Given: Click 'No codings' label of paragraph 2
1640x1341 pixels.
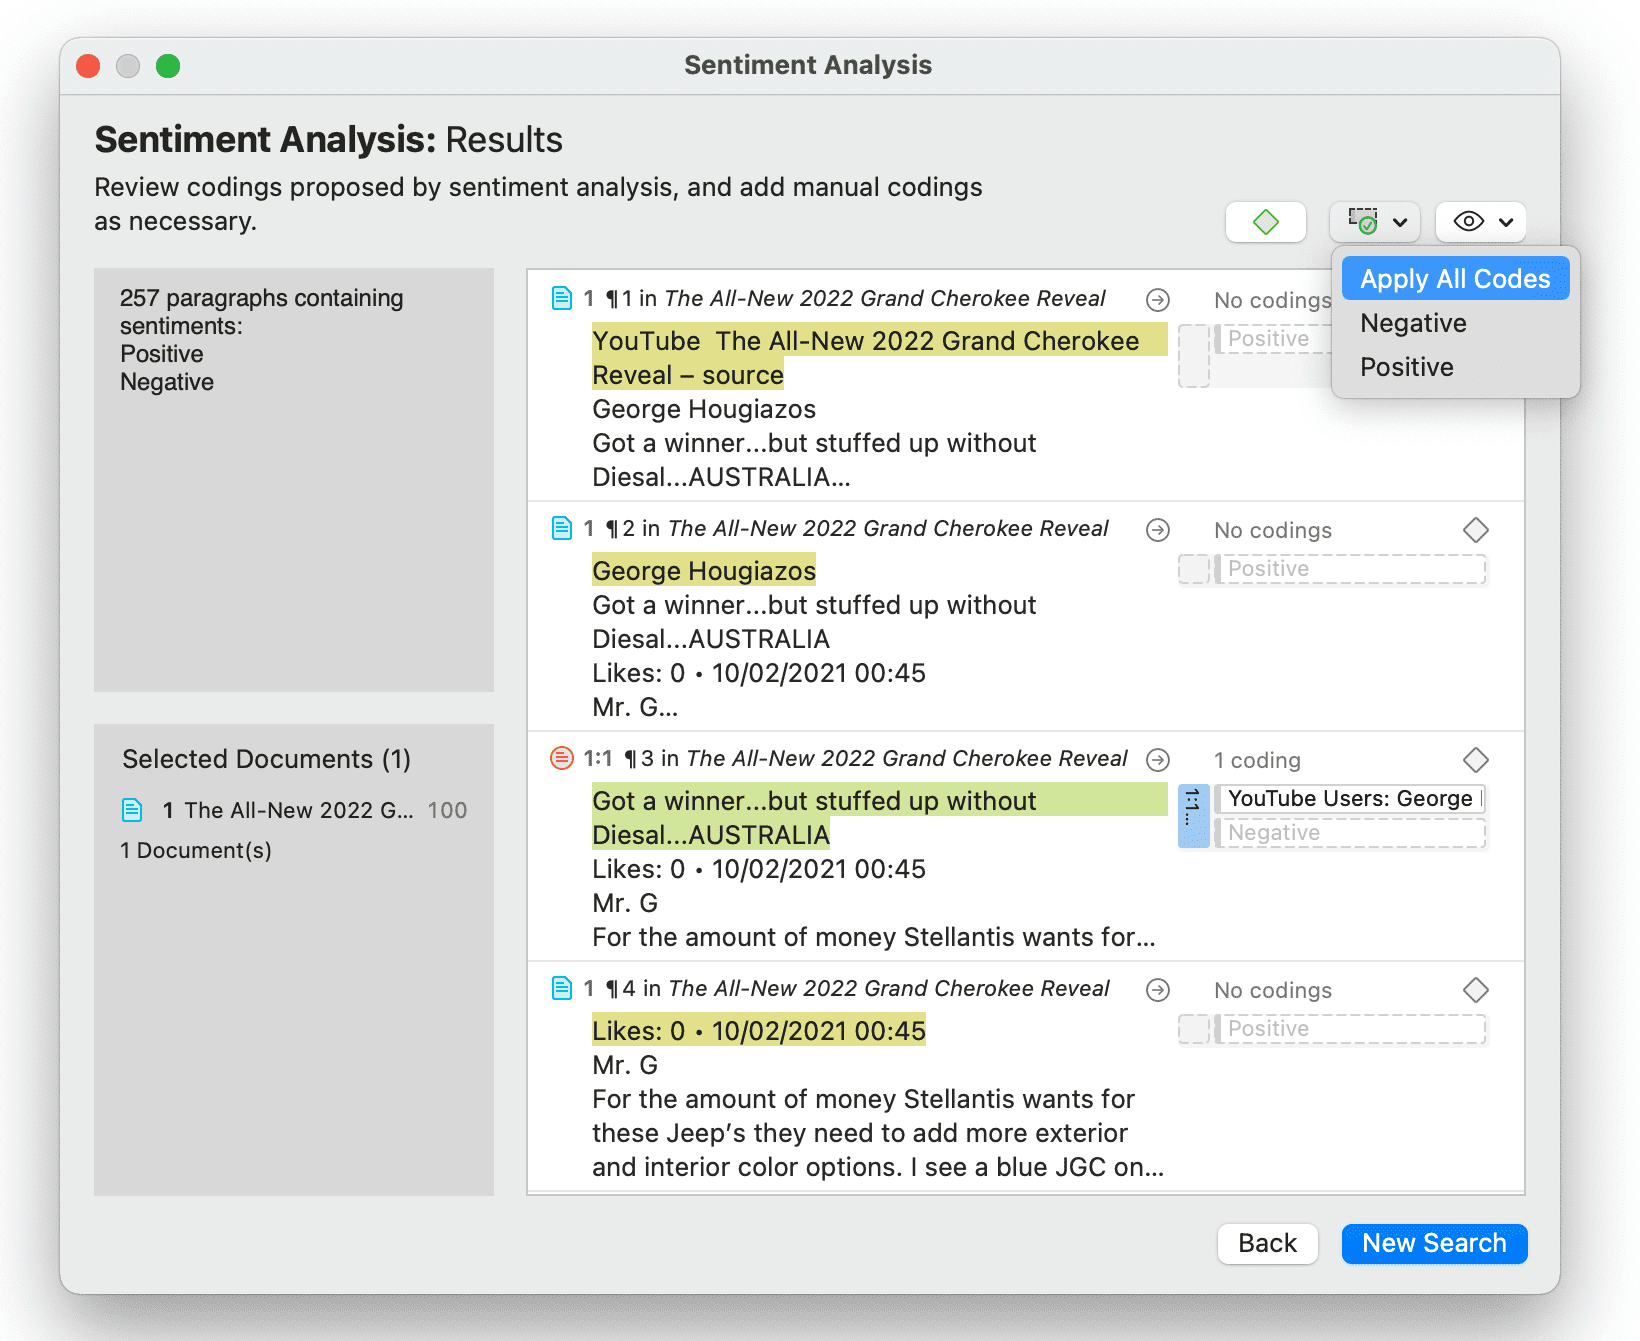Looking at the screenshot, I should [x=1273, y=530].
